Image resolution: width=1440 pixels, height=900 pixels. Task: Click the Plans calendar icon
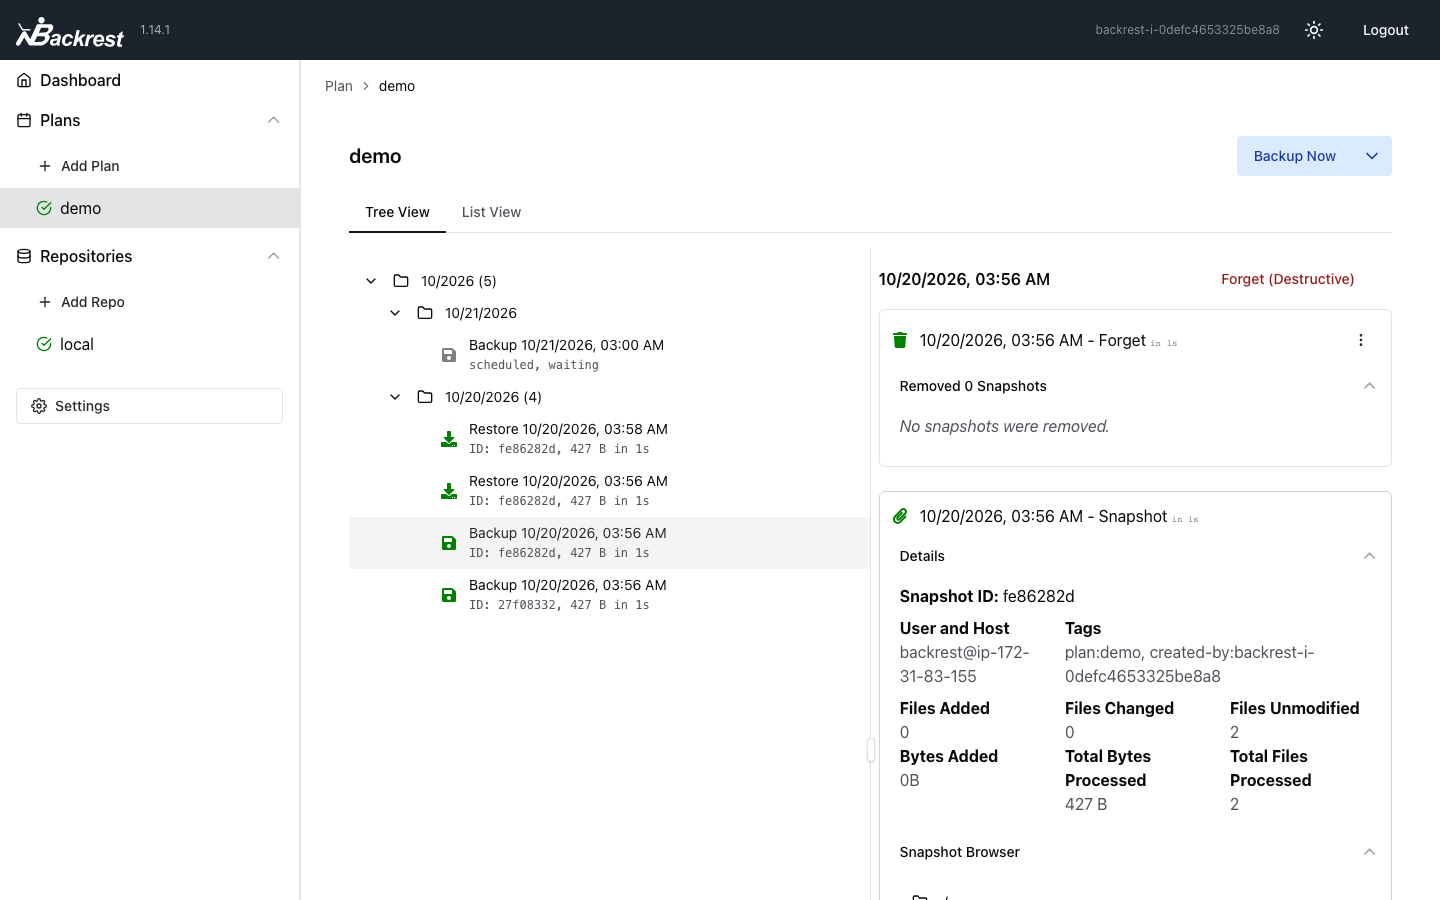pos(24,120)
